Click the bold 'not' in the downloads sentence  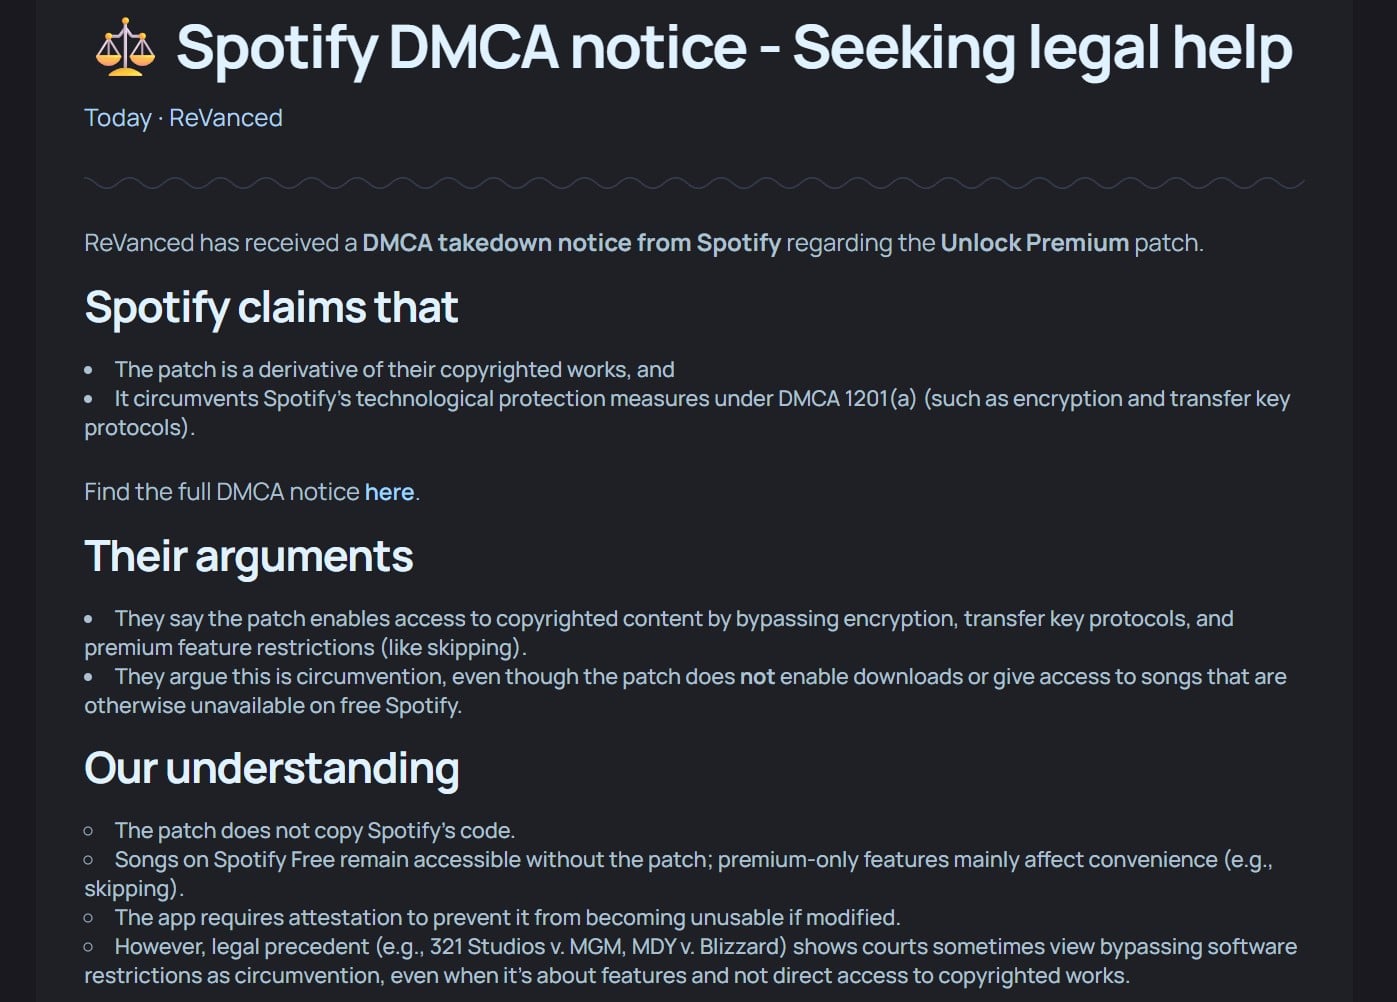point(757,677)
